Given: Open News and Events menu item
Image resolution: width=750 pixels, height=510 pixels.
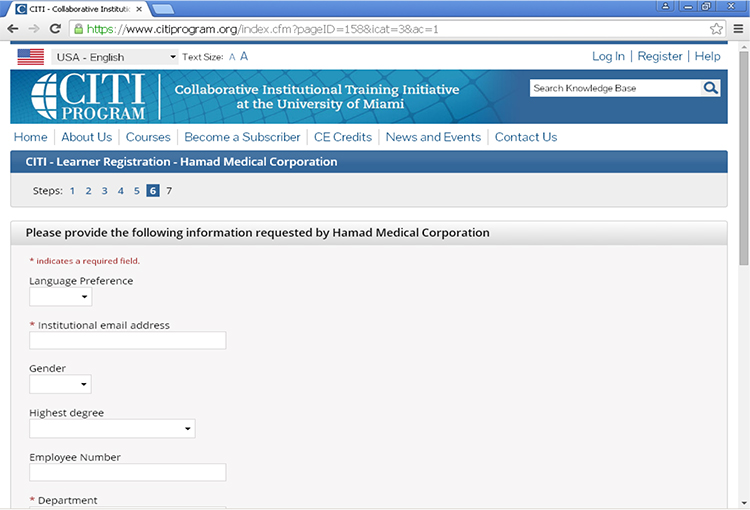Looking at the screenshot, I should 433,137.
